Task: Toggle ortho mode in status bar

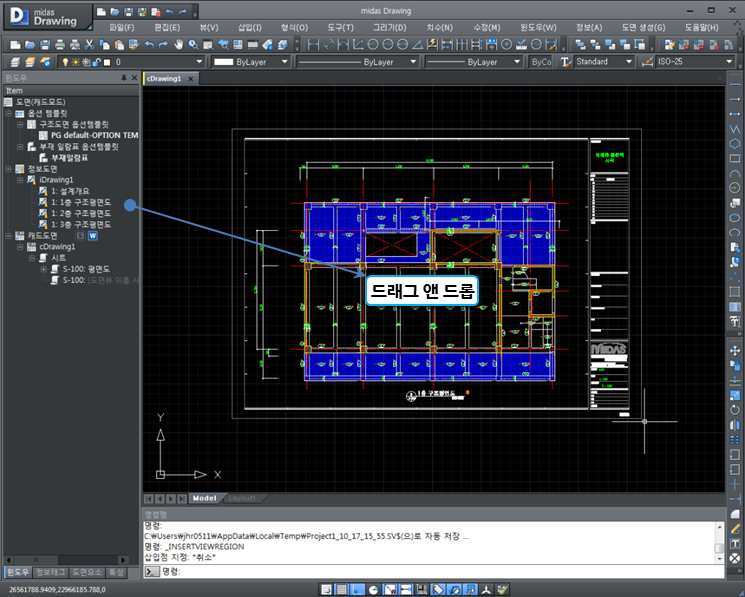Action: (358, 589)
